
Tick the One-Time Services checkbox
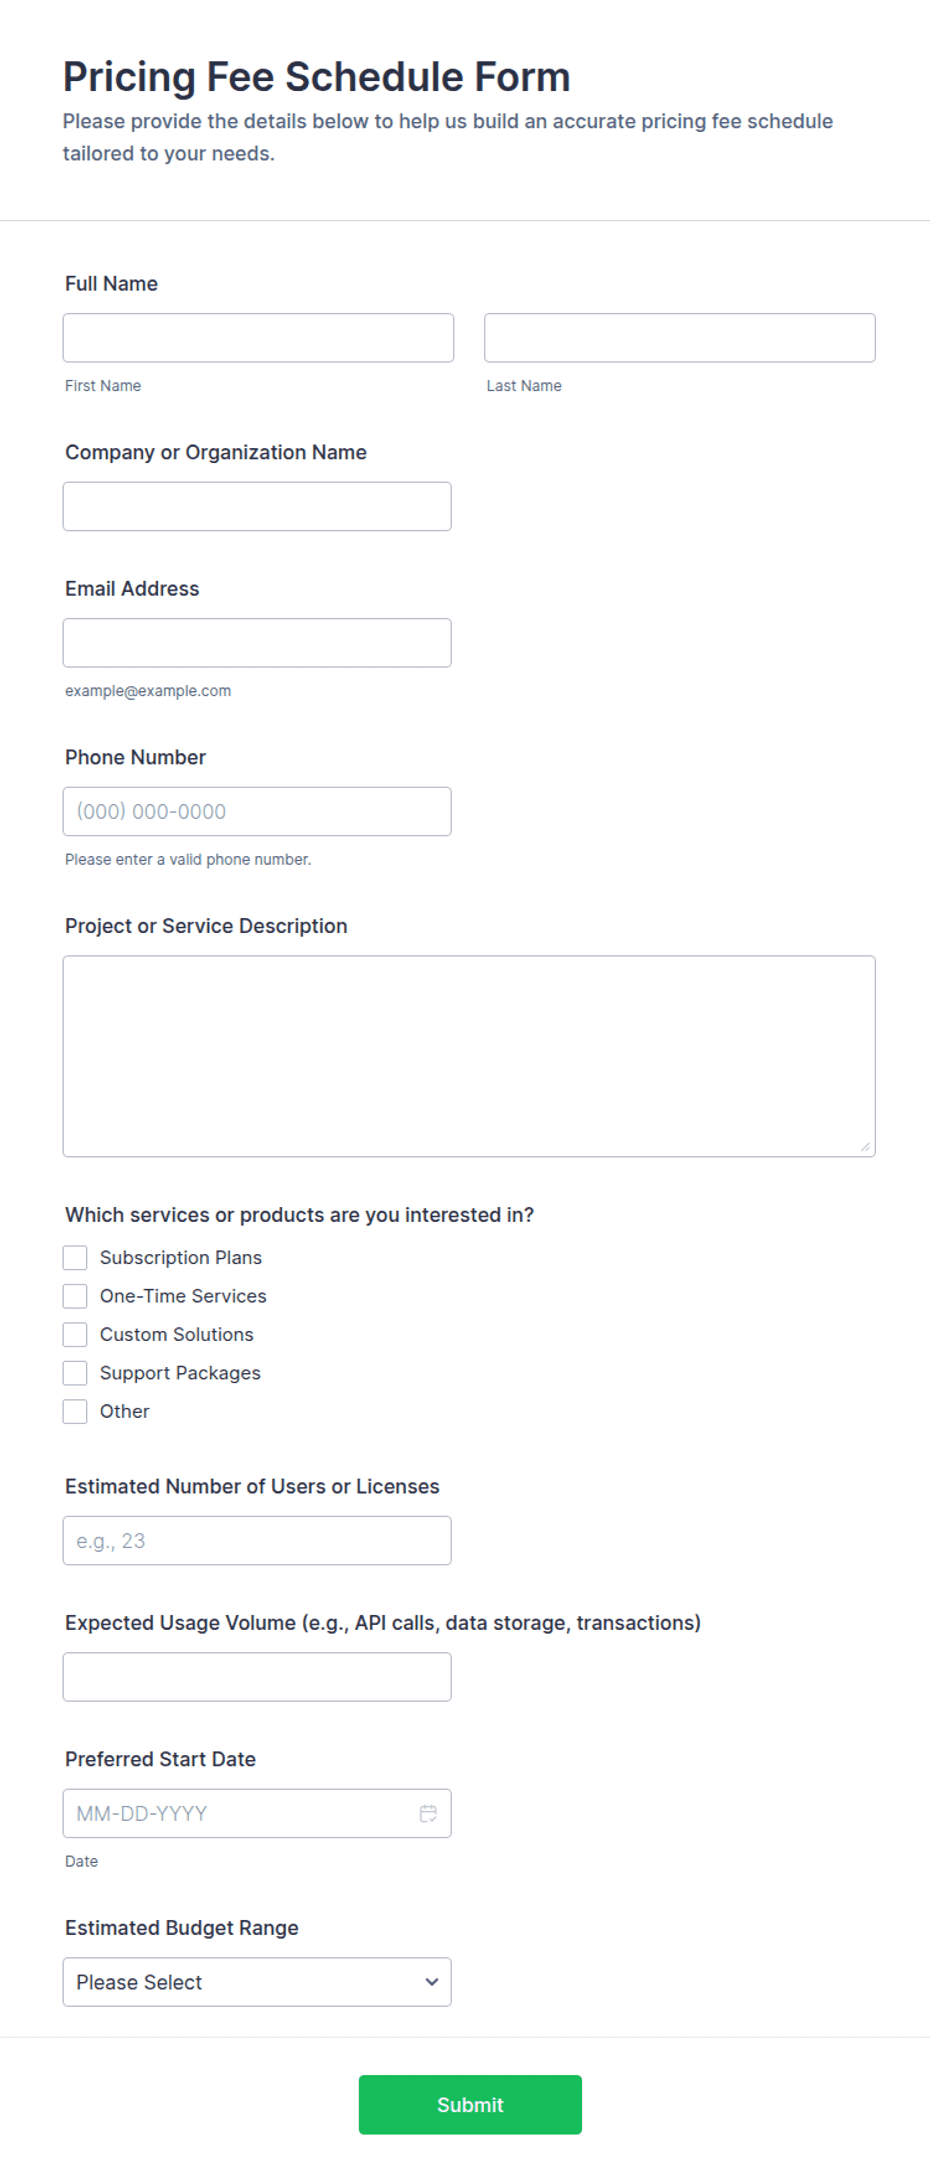pyautogui.click(x=75, y=1296)
